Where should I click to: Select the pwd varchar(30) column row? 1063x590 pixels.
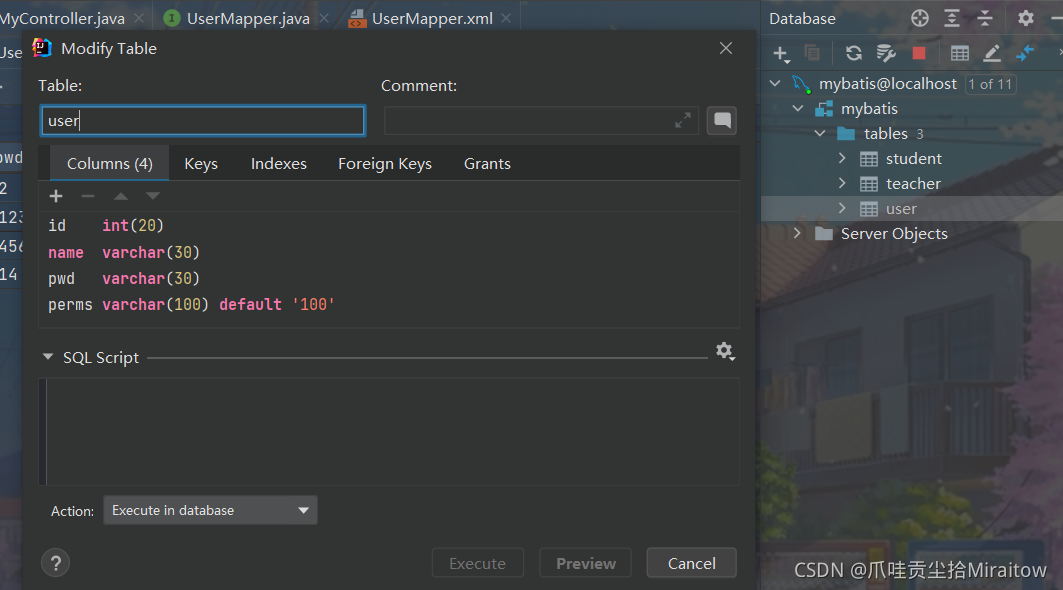tap(388, 279)
